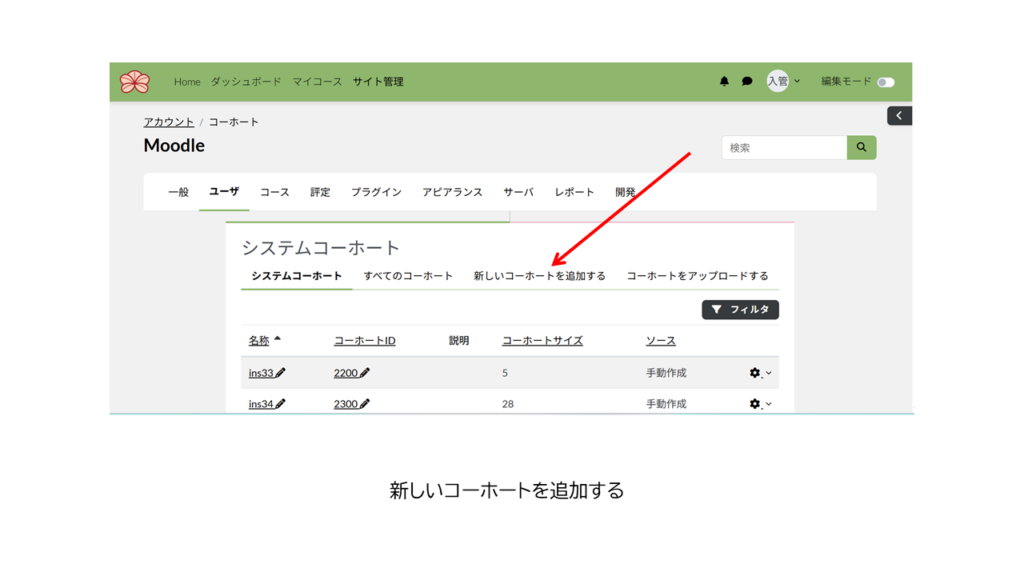
Task: Click the green search magnifier button
Action: pyautogui.click(x=861, y=148)
